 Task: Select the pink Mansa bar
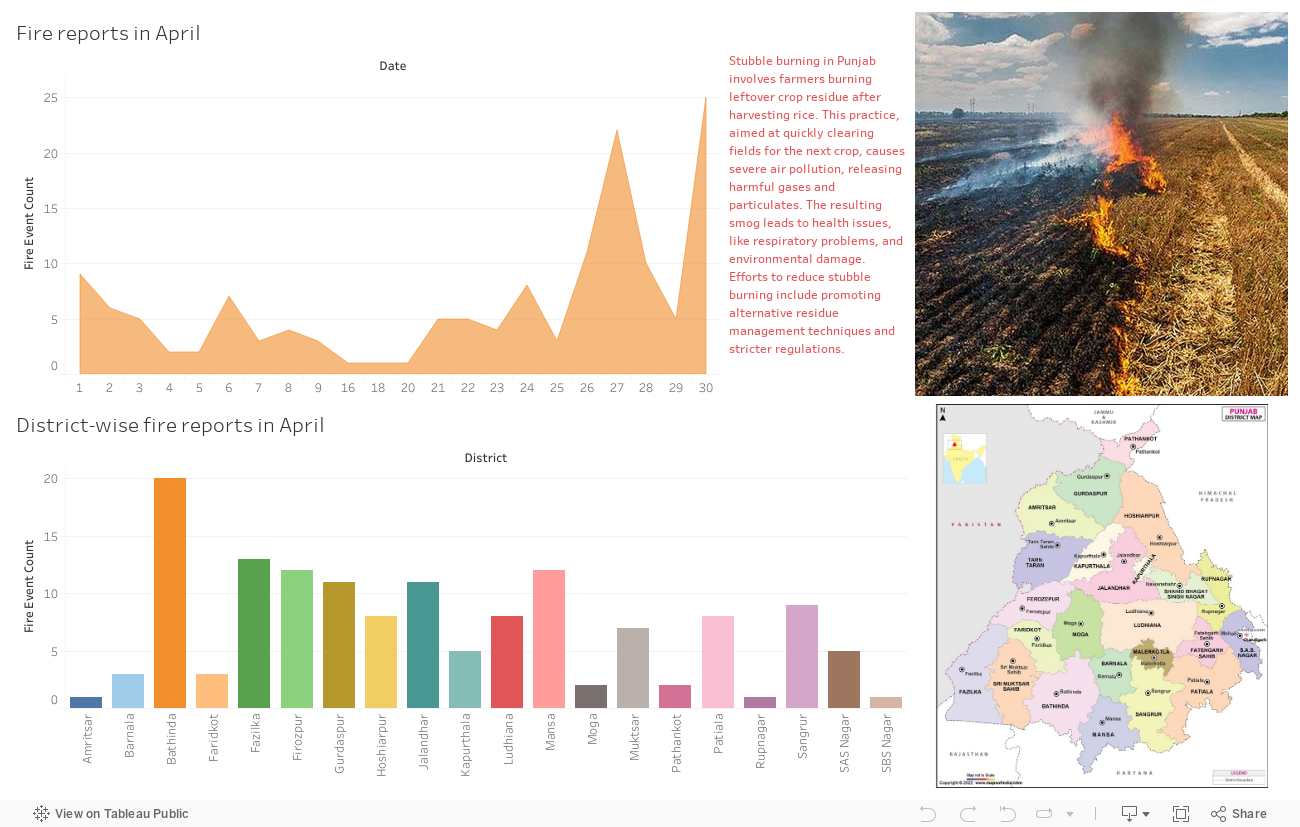[549, 639]
